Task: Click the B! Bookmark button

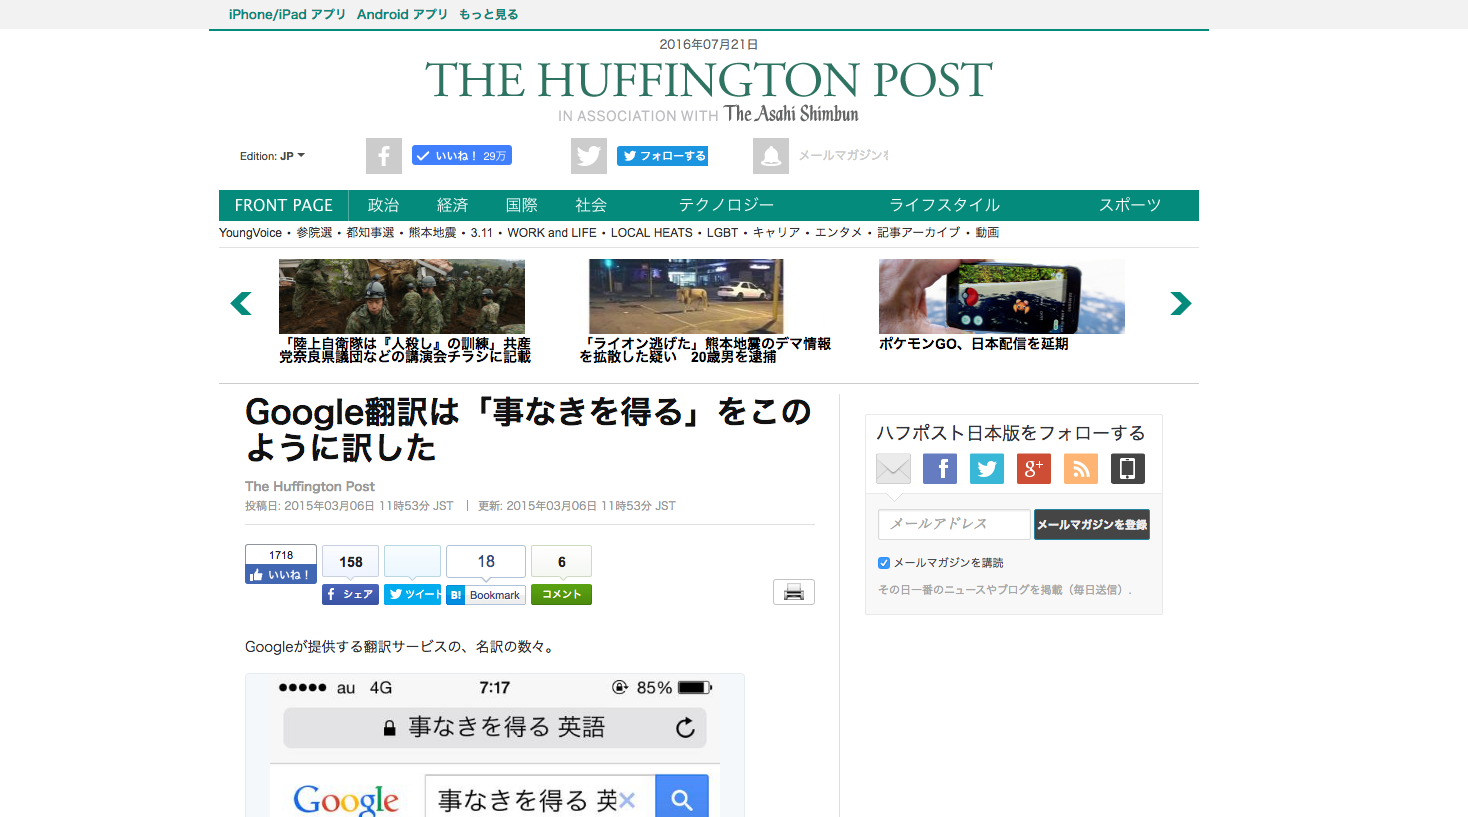Action: [x=486, y=594]
